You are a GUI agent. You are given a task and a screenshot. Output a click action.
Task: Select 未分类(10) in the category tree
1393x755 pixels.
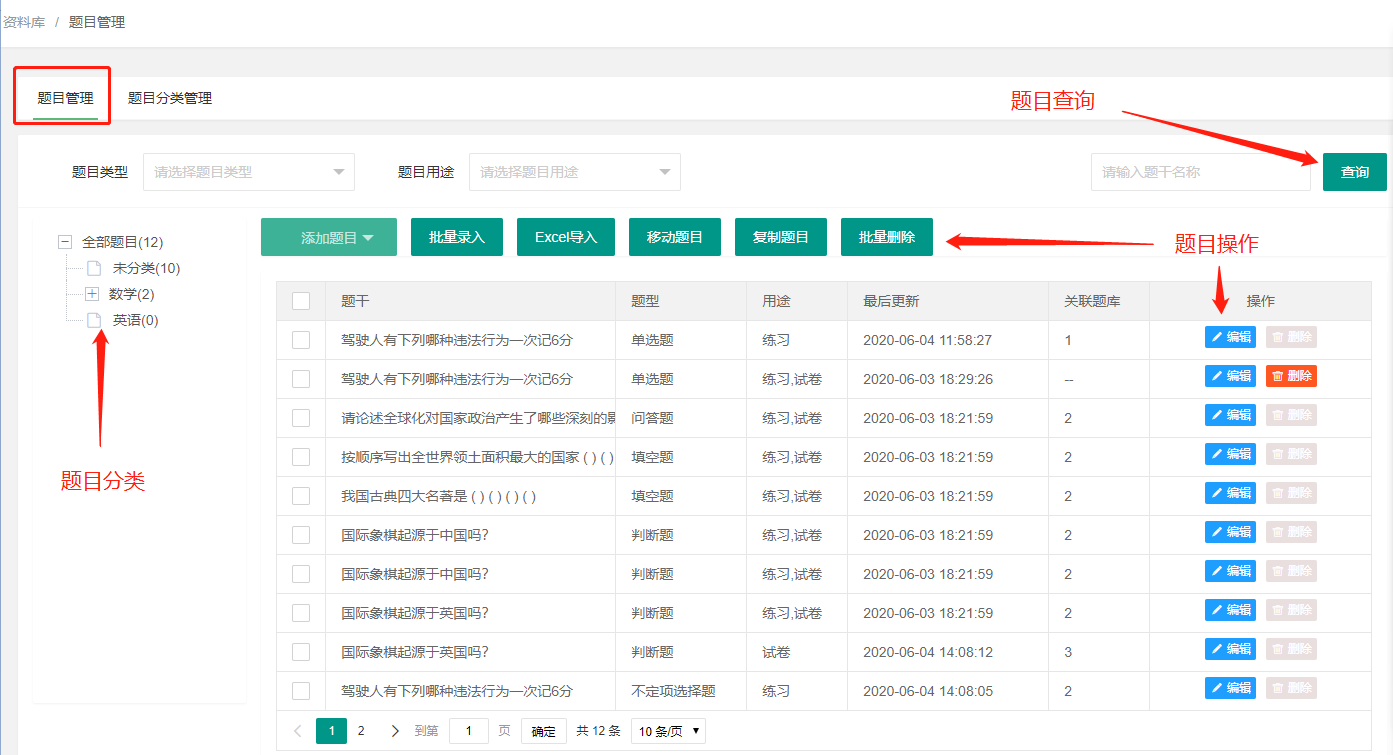coord(146,268)
